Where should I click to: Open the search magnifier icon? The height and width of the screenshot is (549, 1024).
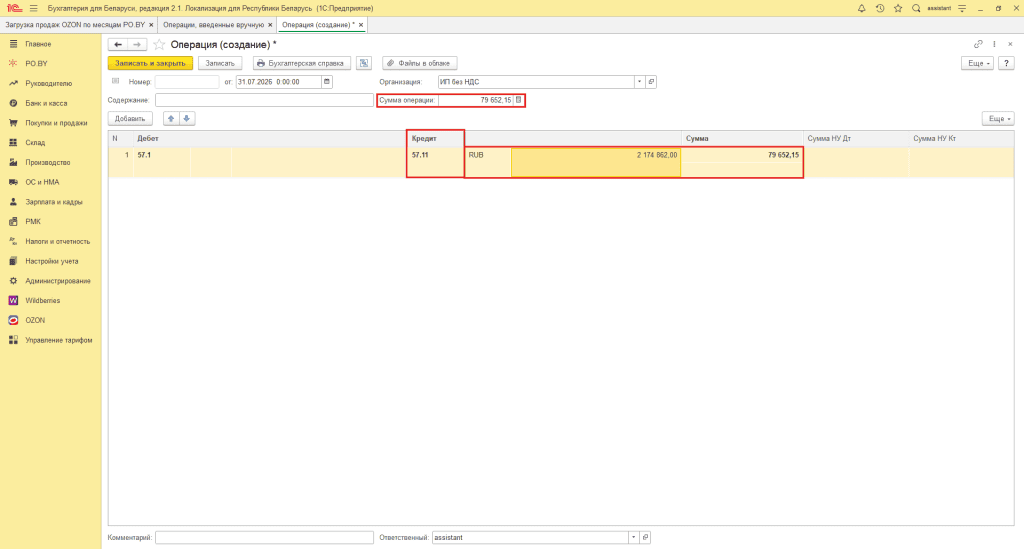tap(916, 8)
